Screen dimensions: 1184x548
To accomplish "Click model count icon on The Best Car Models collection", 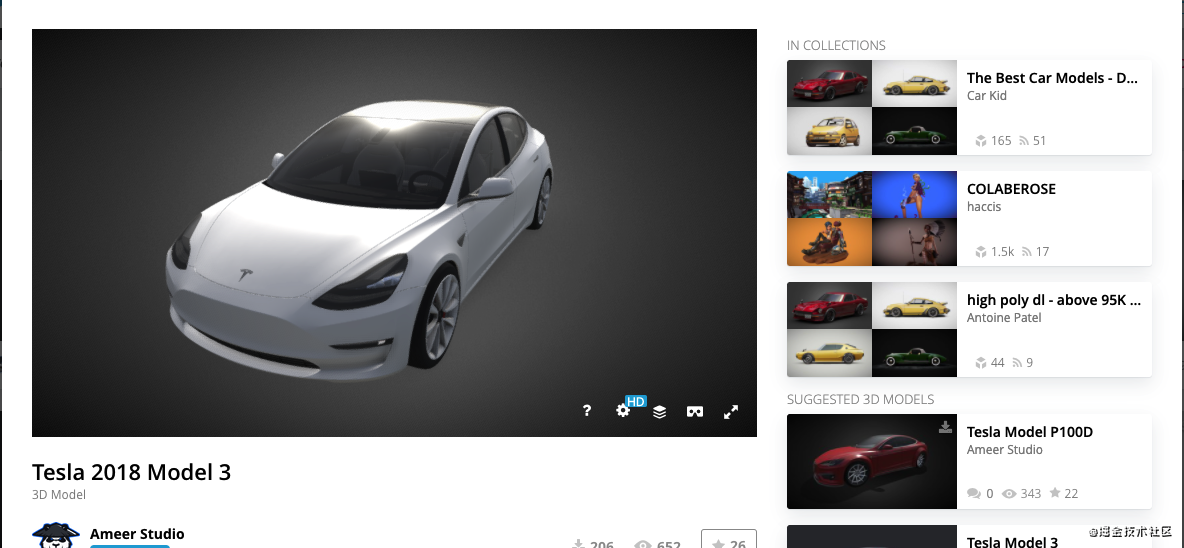I will (x=980, y=140).
